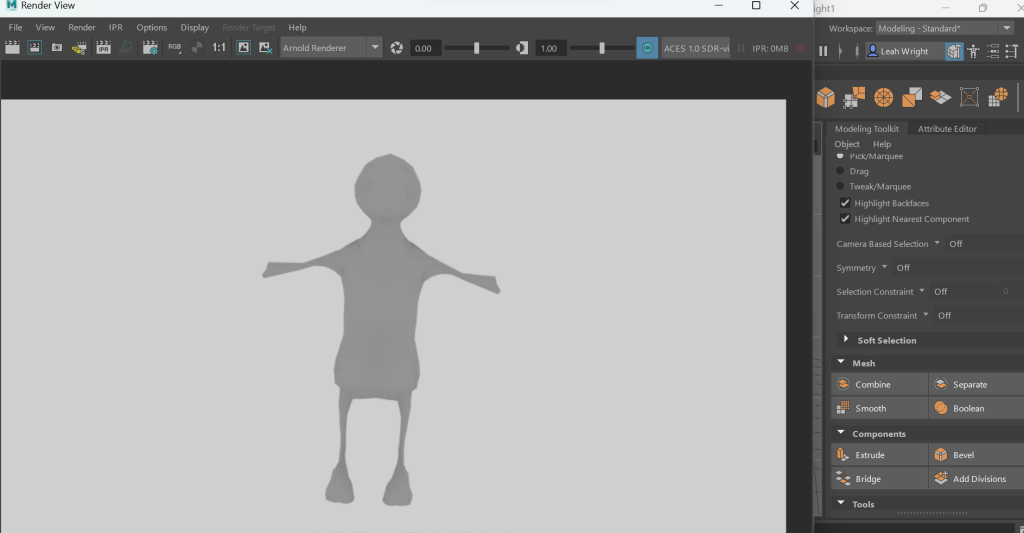Switch to the Modeling Toolkit tab
Image resolution: width=1024 pixels, height=533 pixels.
point(867,129)
